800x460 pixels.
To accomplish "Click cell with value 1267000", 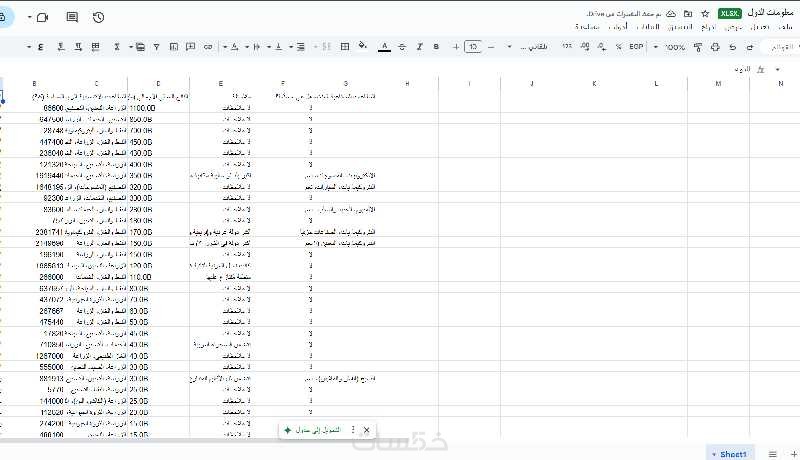I will tap(50, 356).
